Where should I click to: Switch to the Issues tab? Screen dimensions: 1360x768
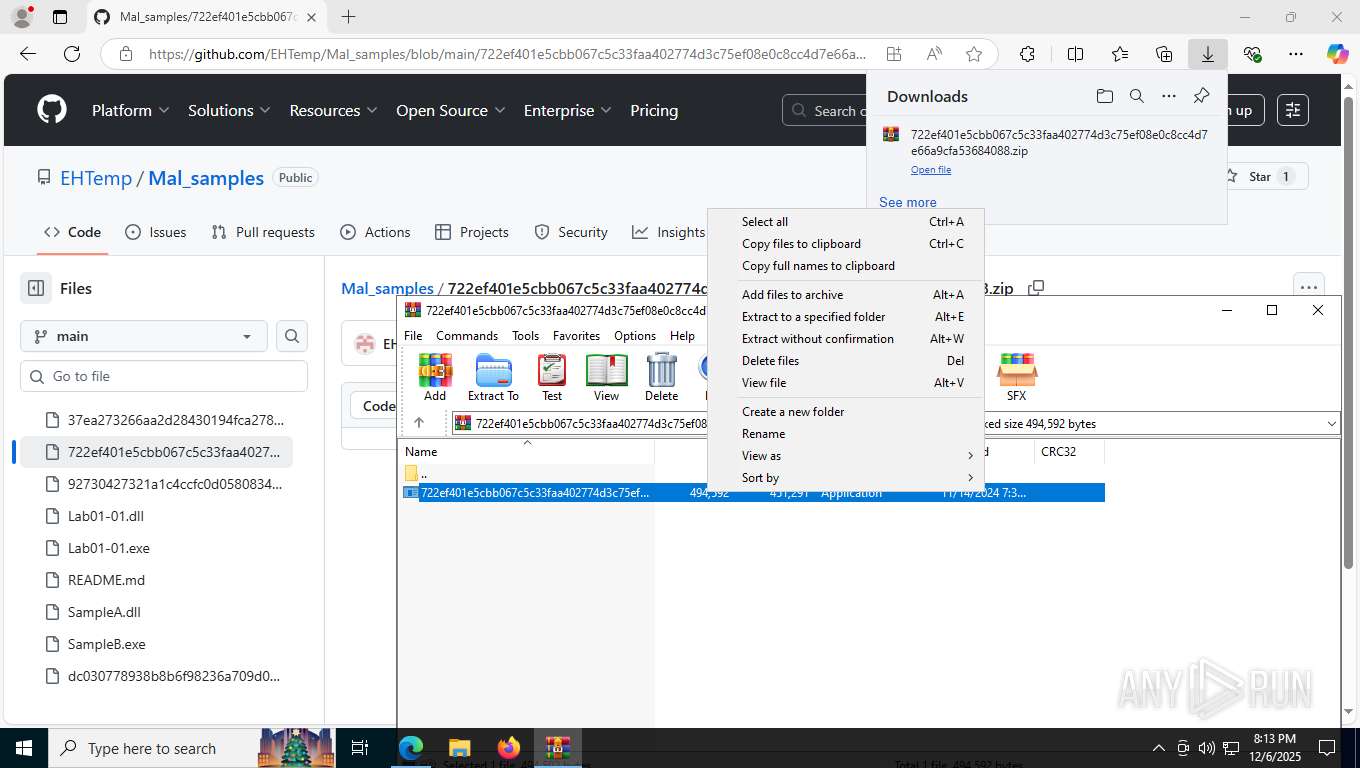click(x=155, y=232)
